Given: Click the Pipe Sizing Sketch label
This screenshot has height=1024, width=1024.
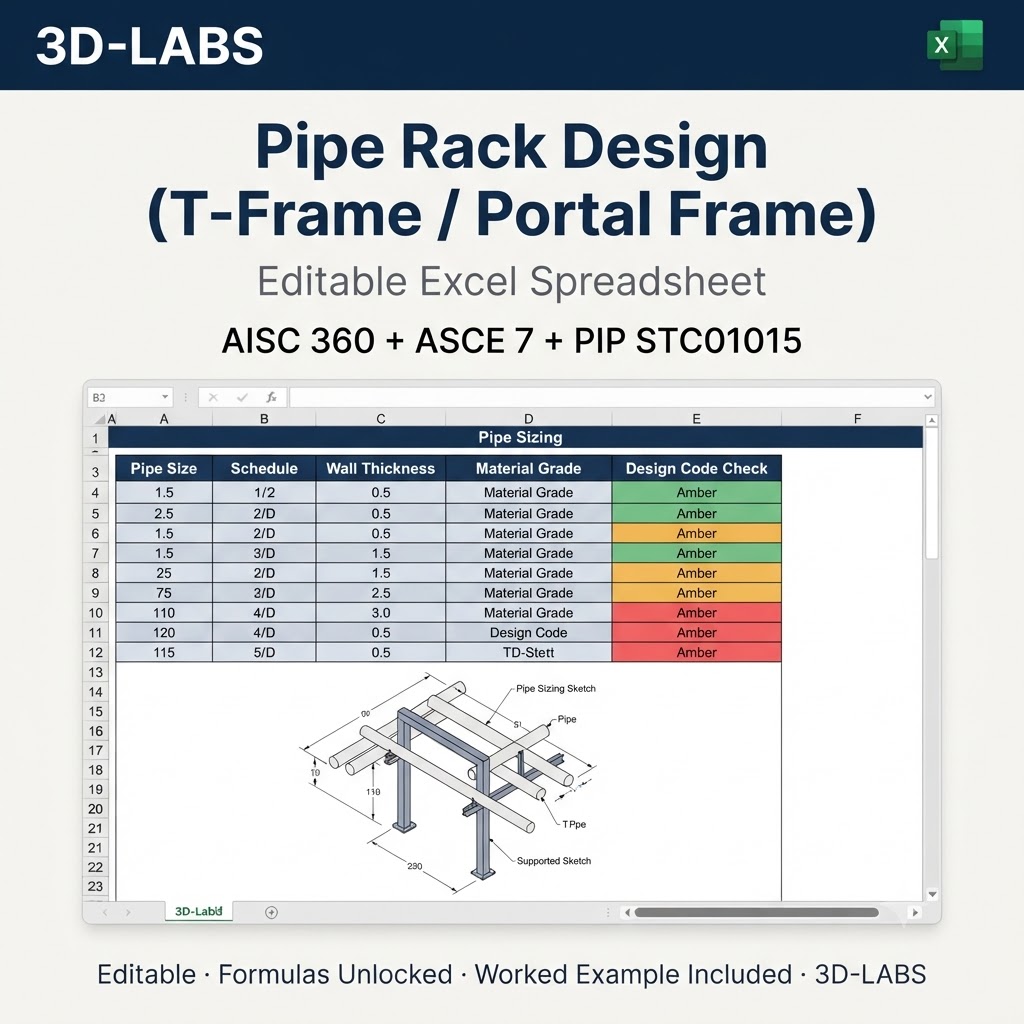Looking at the screenshot, I should click(556, 688).
